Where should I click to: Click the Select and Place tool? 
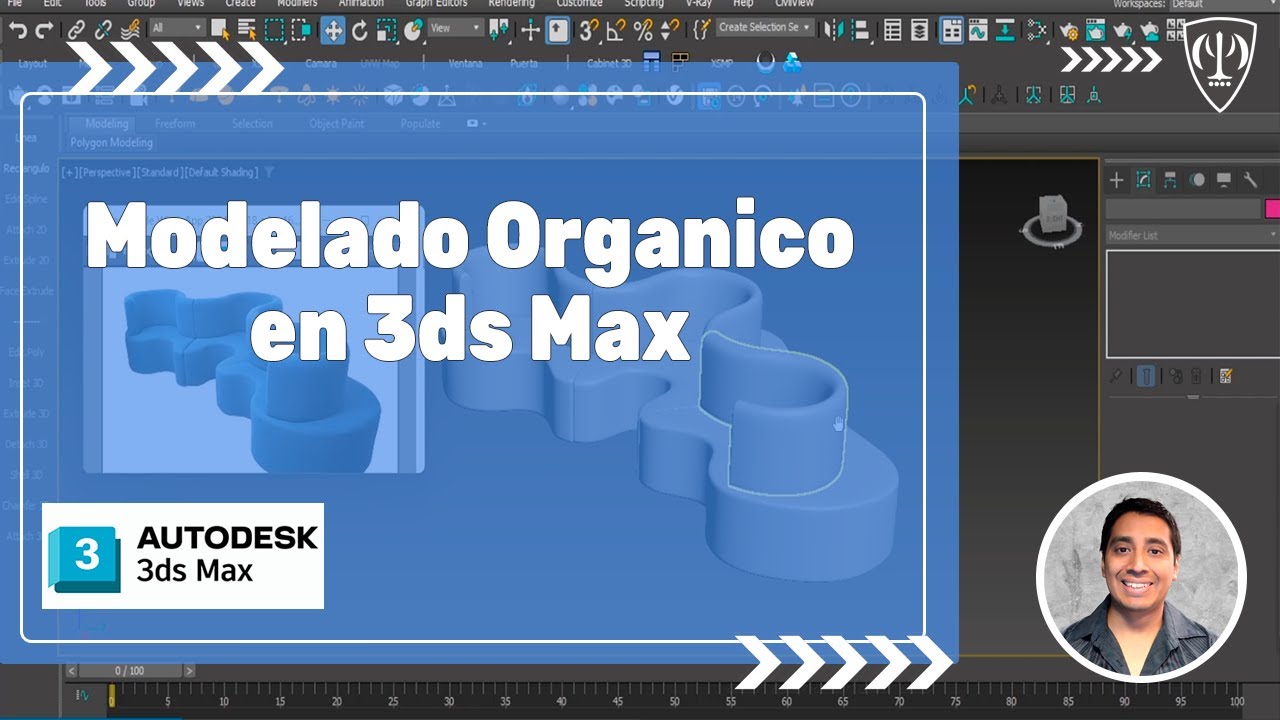[x=413, y=30]
